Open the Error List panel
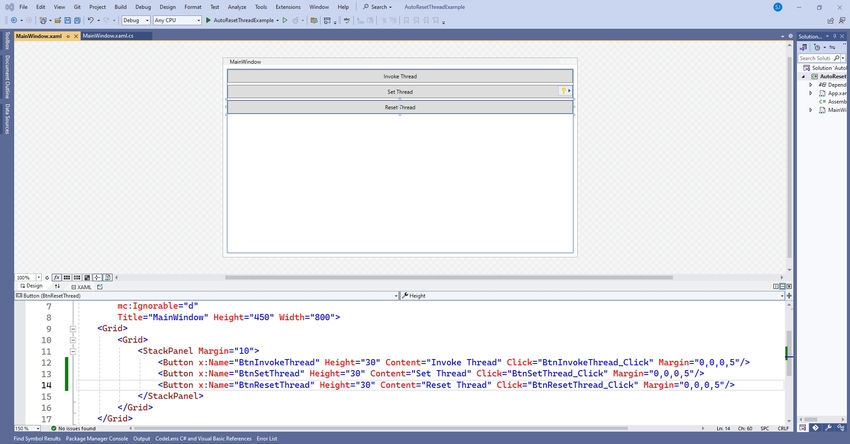The width and height of the screenshot is (850, 444). tap(267, 438)
